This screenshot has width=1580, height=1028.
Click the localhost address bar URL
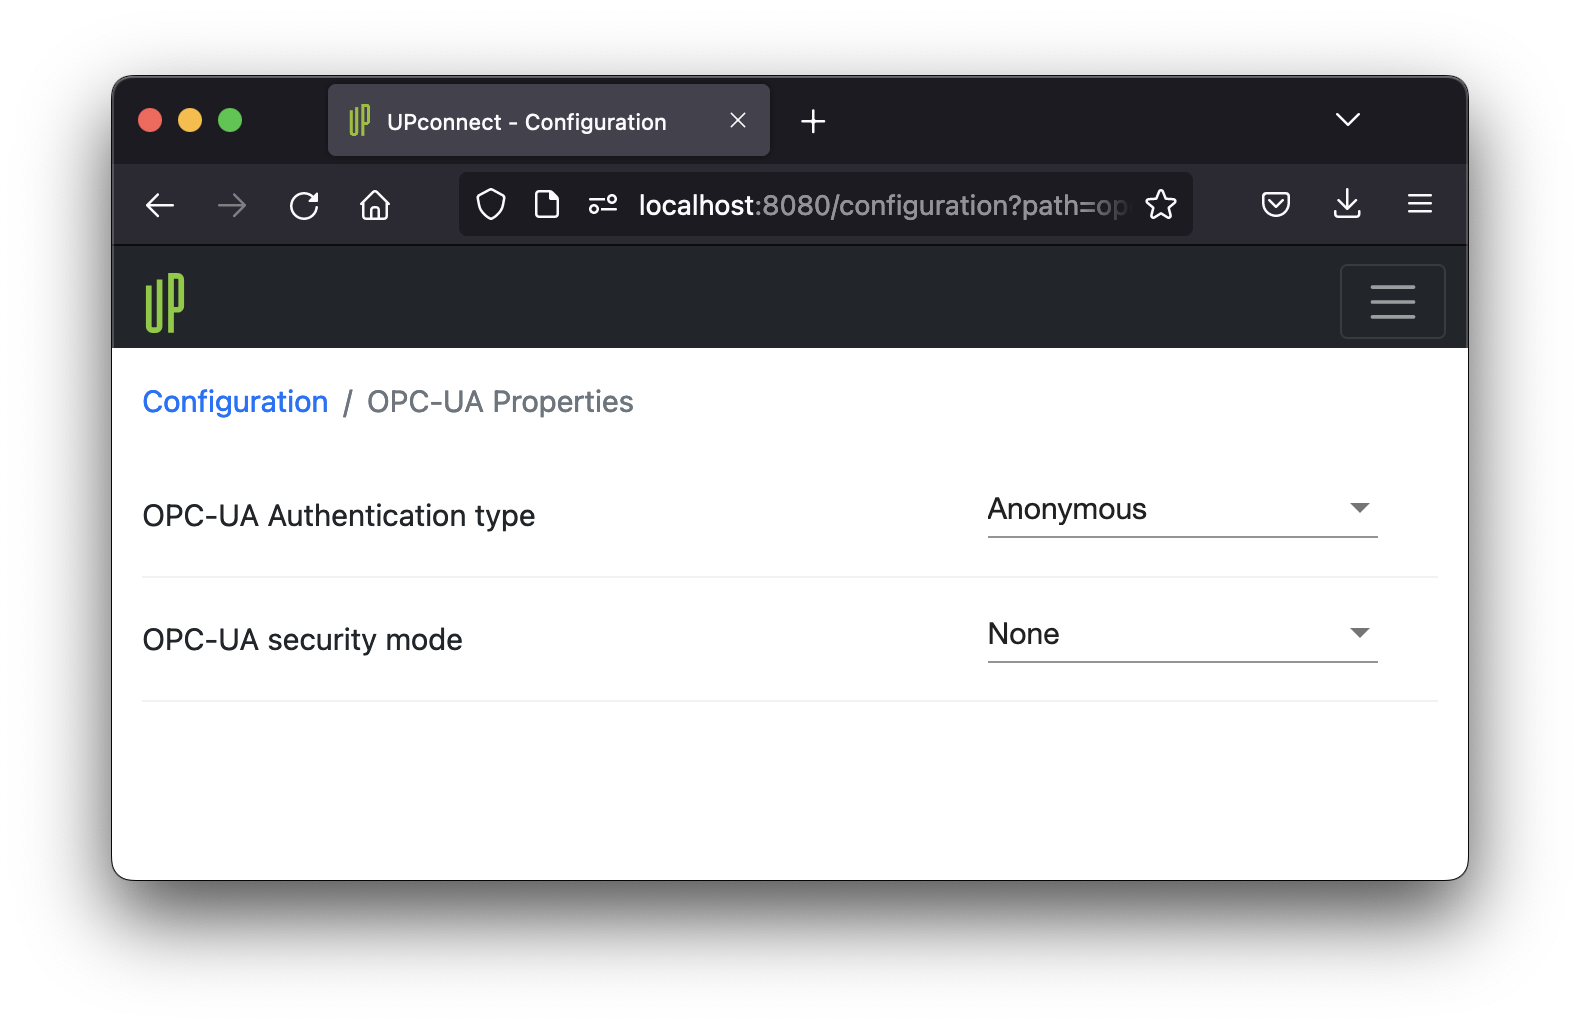click(x=880, y=206)
